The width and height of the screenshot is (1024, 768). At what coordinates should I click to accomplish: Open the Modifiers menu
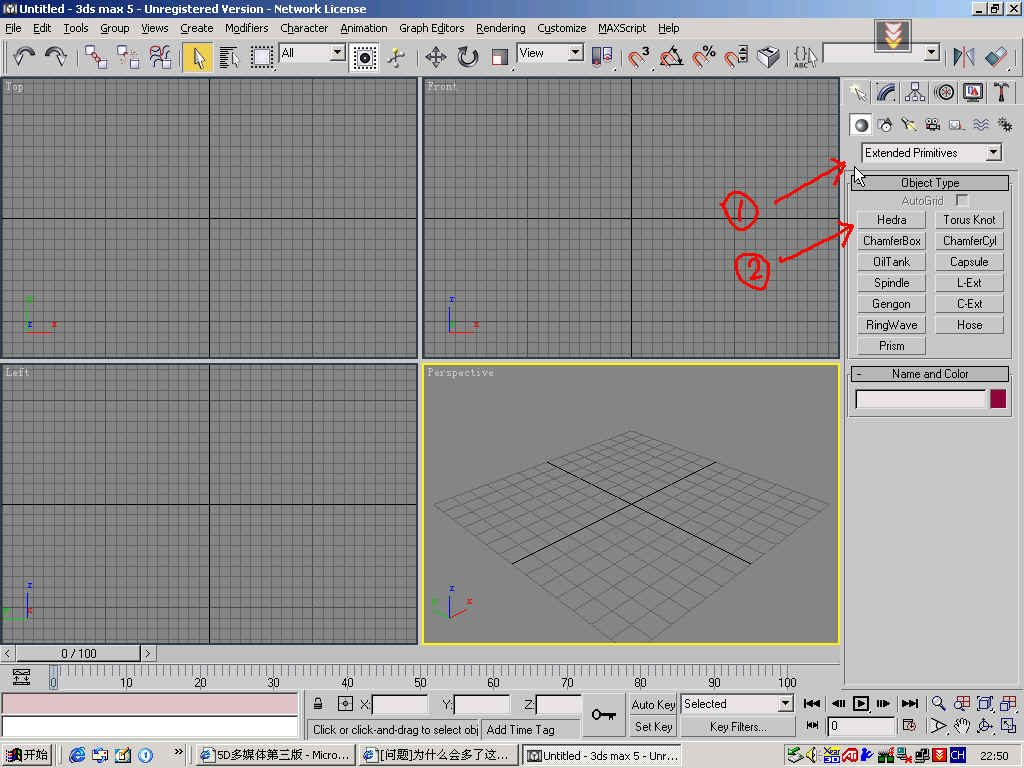point(246,28)
